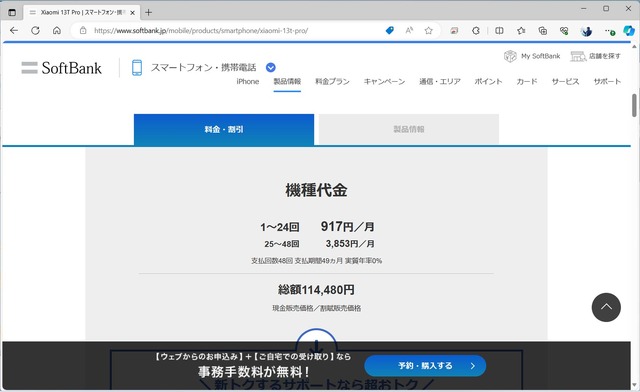Jump back to top with arrow button
640x392 pixels.
[x=606, y=307]
